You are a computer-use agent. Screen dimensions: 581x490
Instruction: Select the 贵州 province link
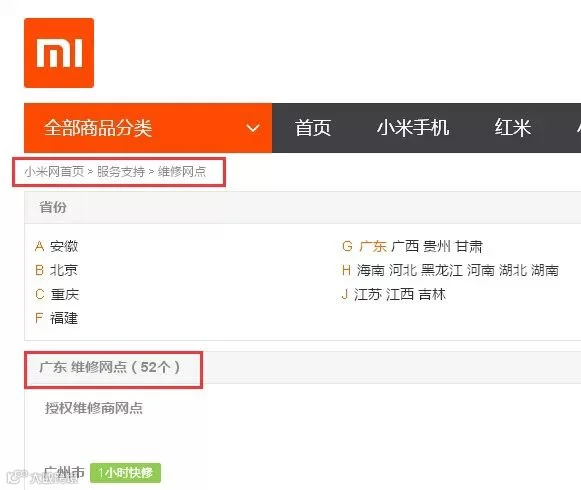[x=437, y=246]
